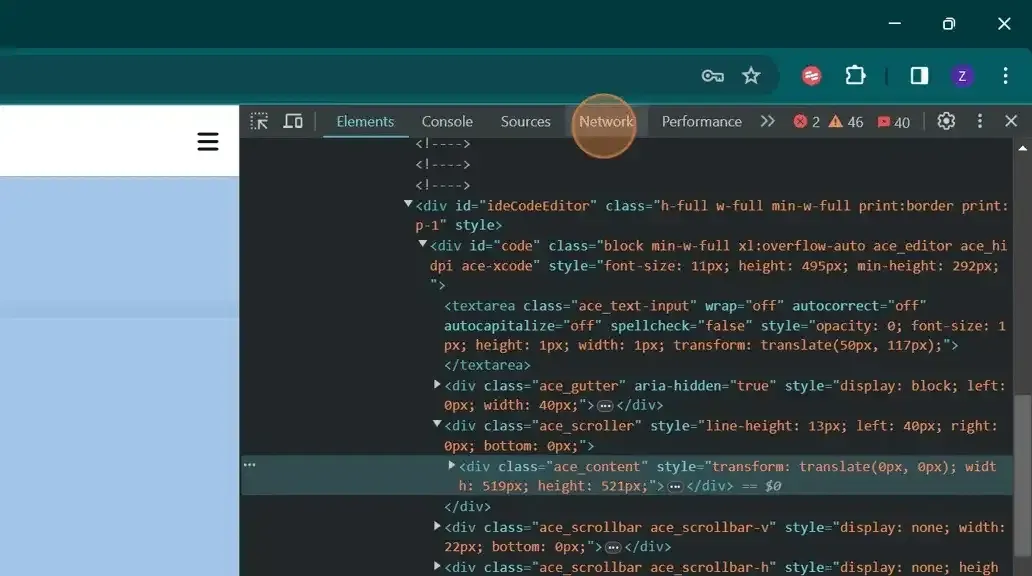Open the hamburger menu on the page

click(208, 142)
